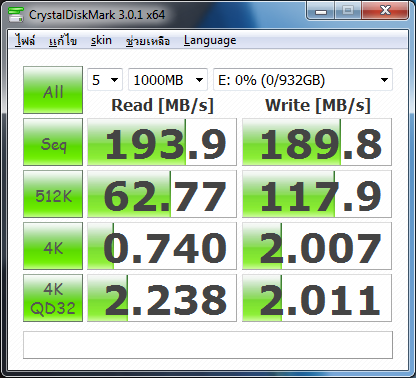Click the Seq write result 189.8
Viewport: 416px width, 378px height.
pyautogui.click(x=317, y=142)
